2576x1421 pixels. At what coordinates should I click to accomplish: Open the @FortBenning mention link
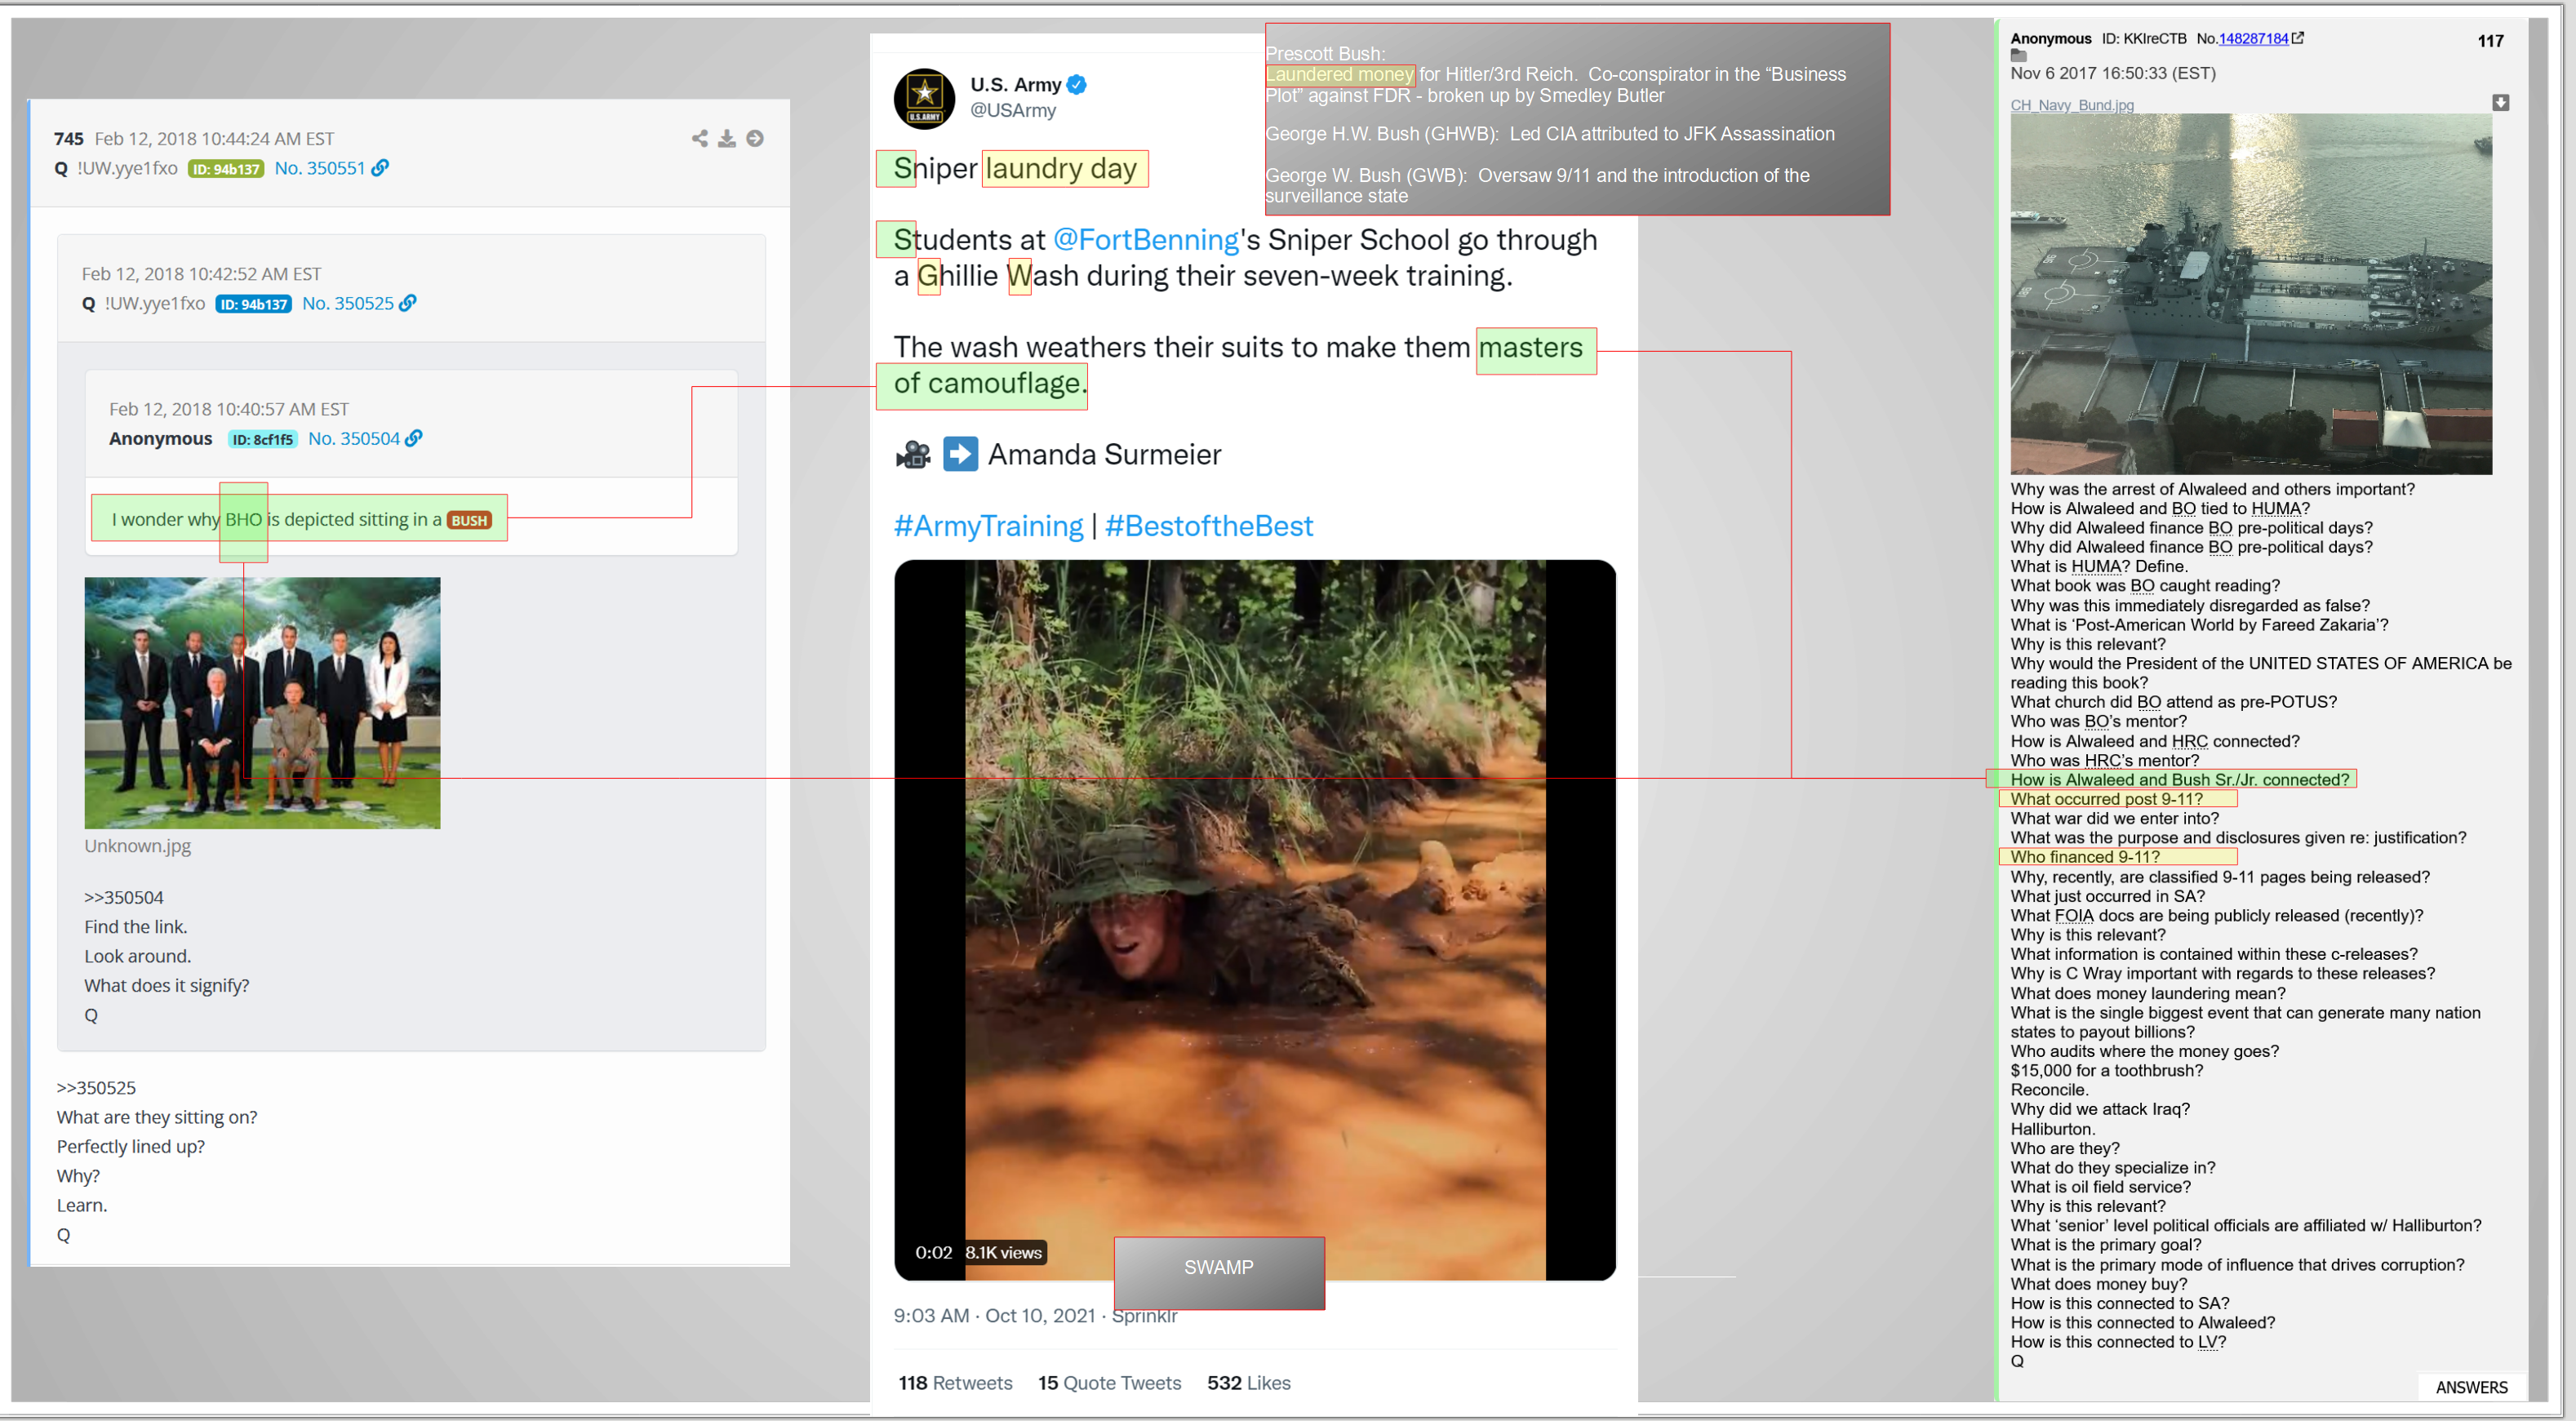click(x=1146, y=240)
